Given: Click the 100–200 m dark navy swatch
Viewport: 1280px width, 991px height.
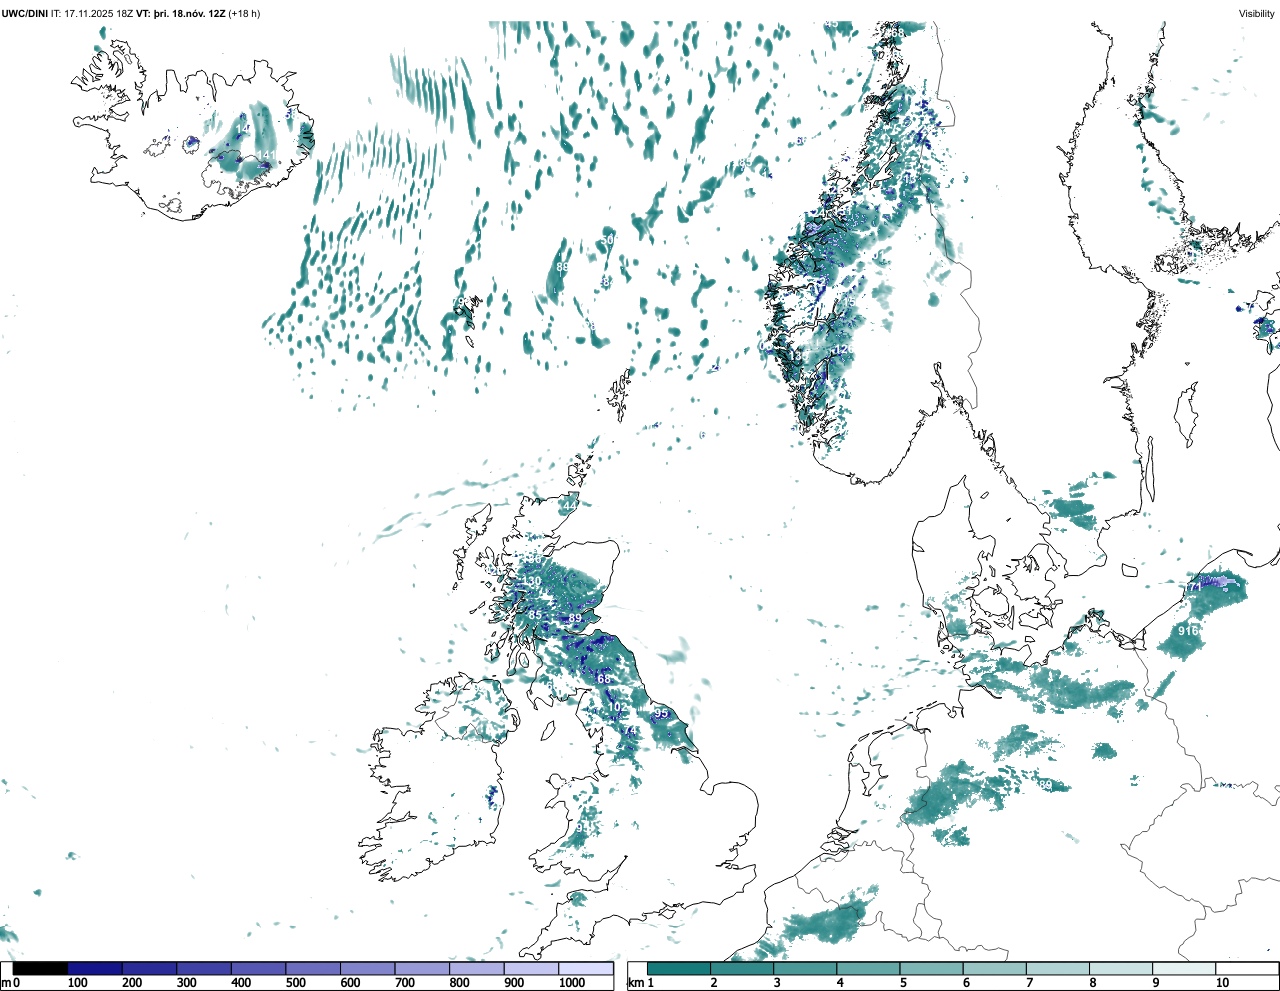Looking at the screenshot, I should [x=95, y=969].
